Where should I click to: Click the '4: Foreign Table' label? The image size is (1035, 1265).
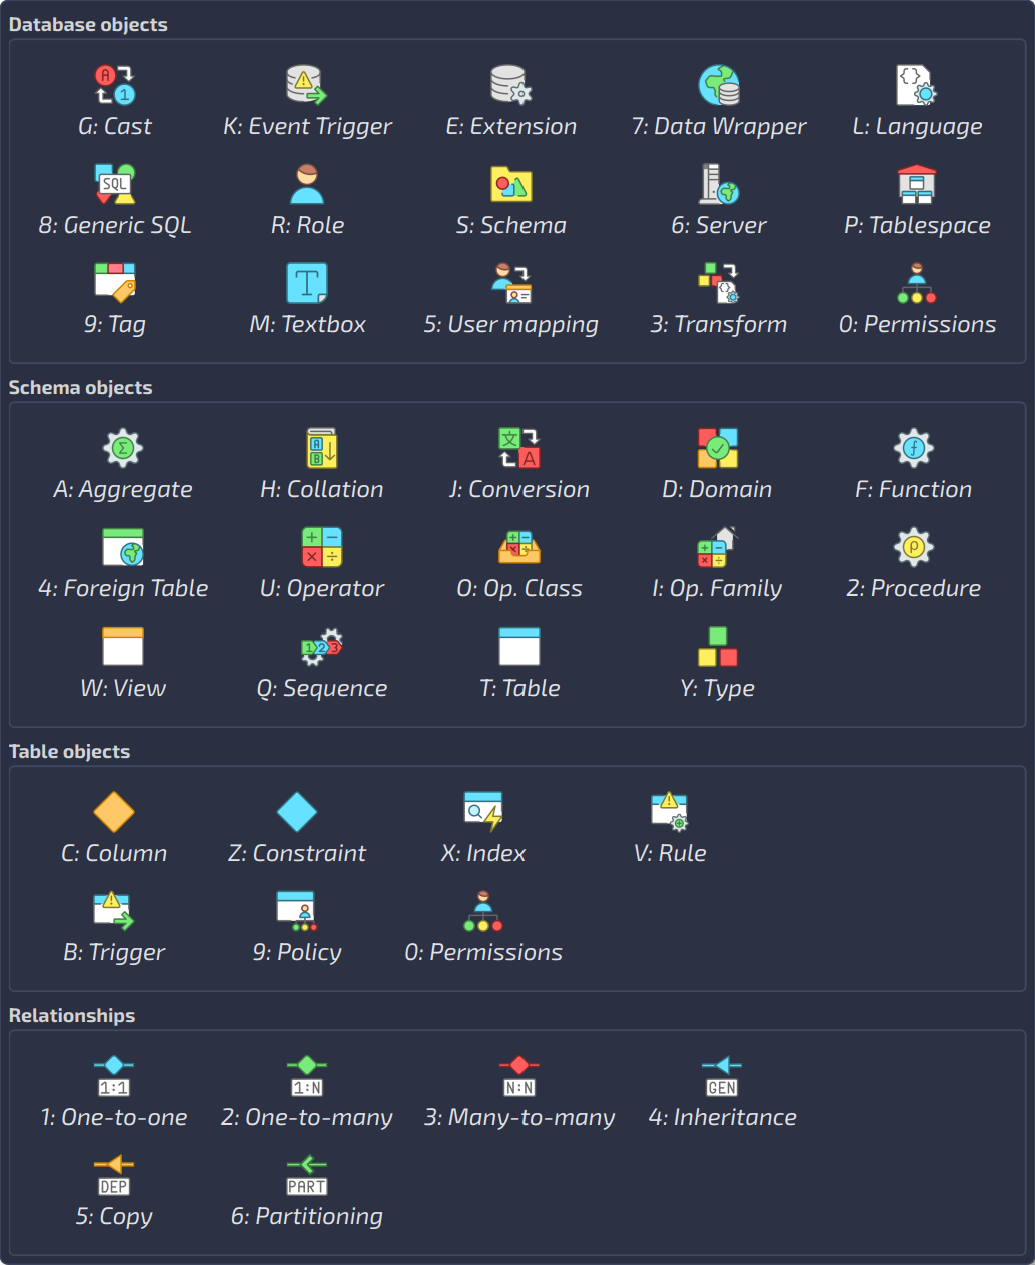pyautogui.click(x=123, y=589)
